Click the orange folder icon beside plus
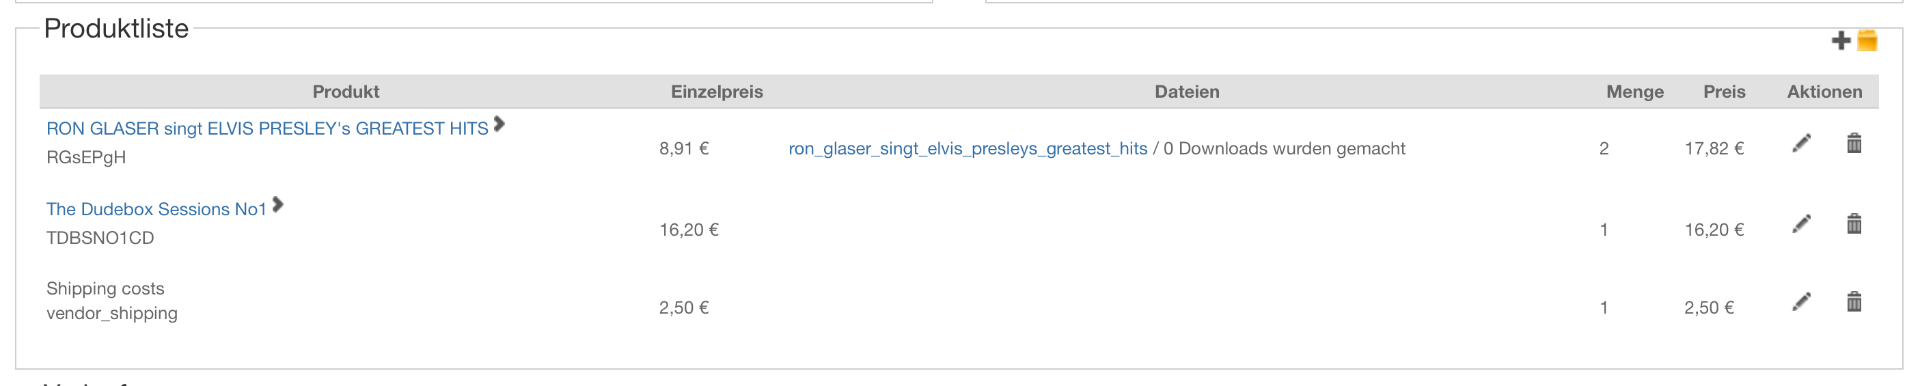The width and height of the screenshot is (1920, 386). point(1867,40)
